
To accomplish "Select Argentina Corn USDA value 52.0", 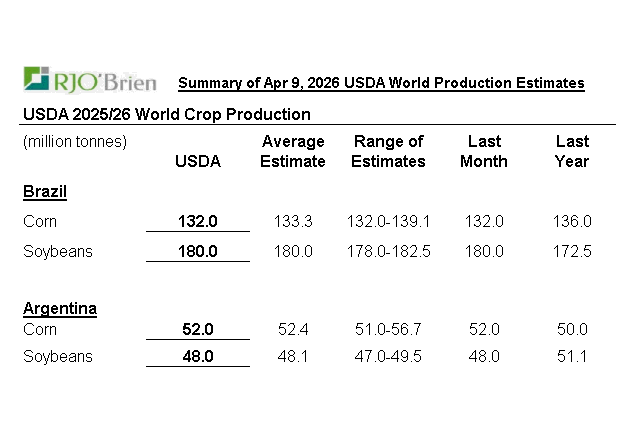I will coord(198,329).
